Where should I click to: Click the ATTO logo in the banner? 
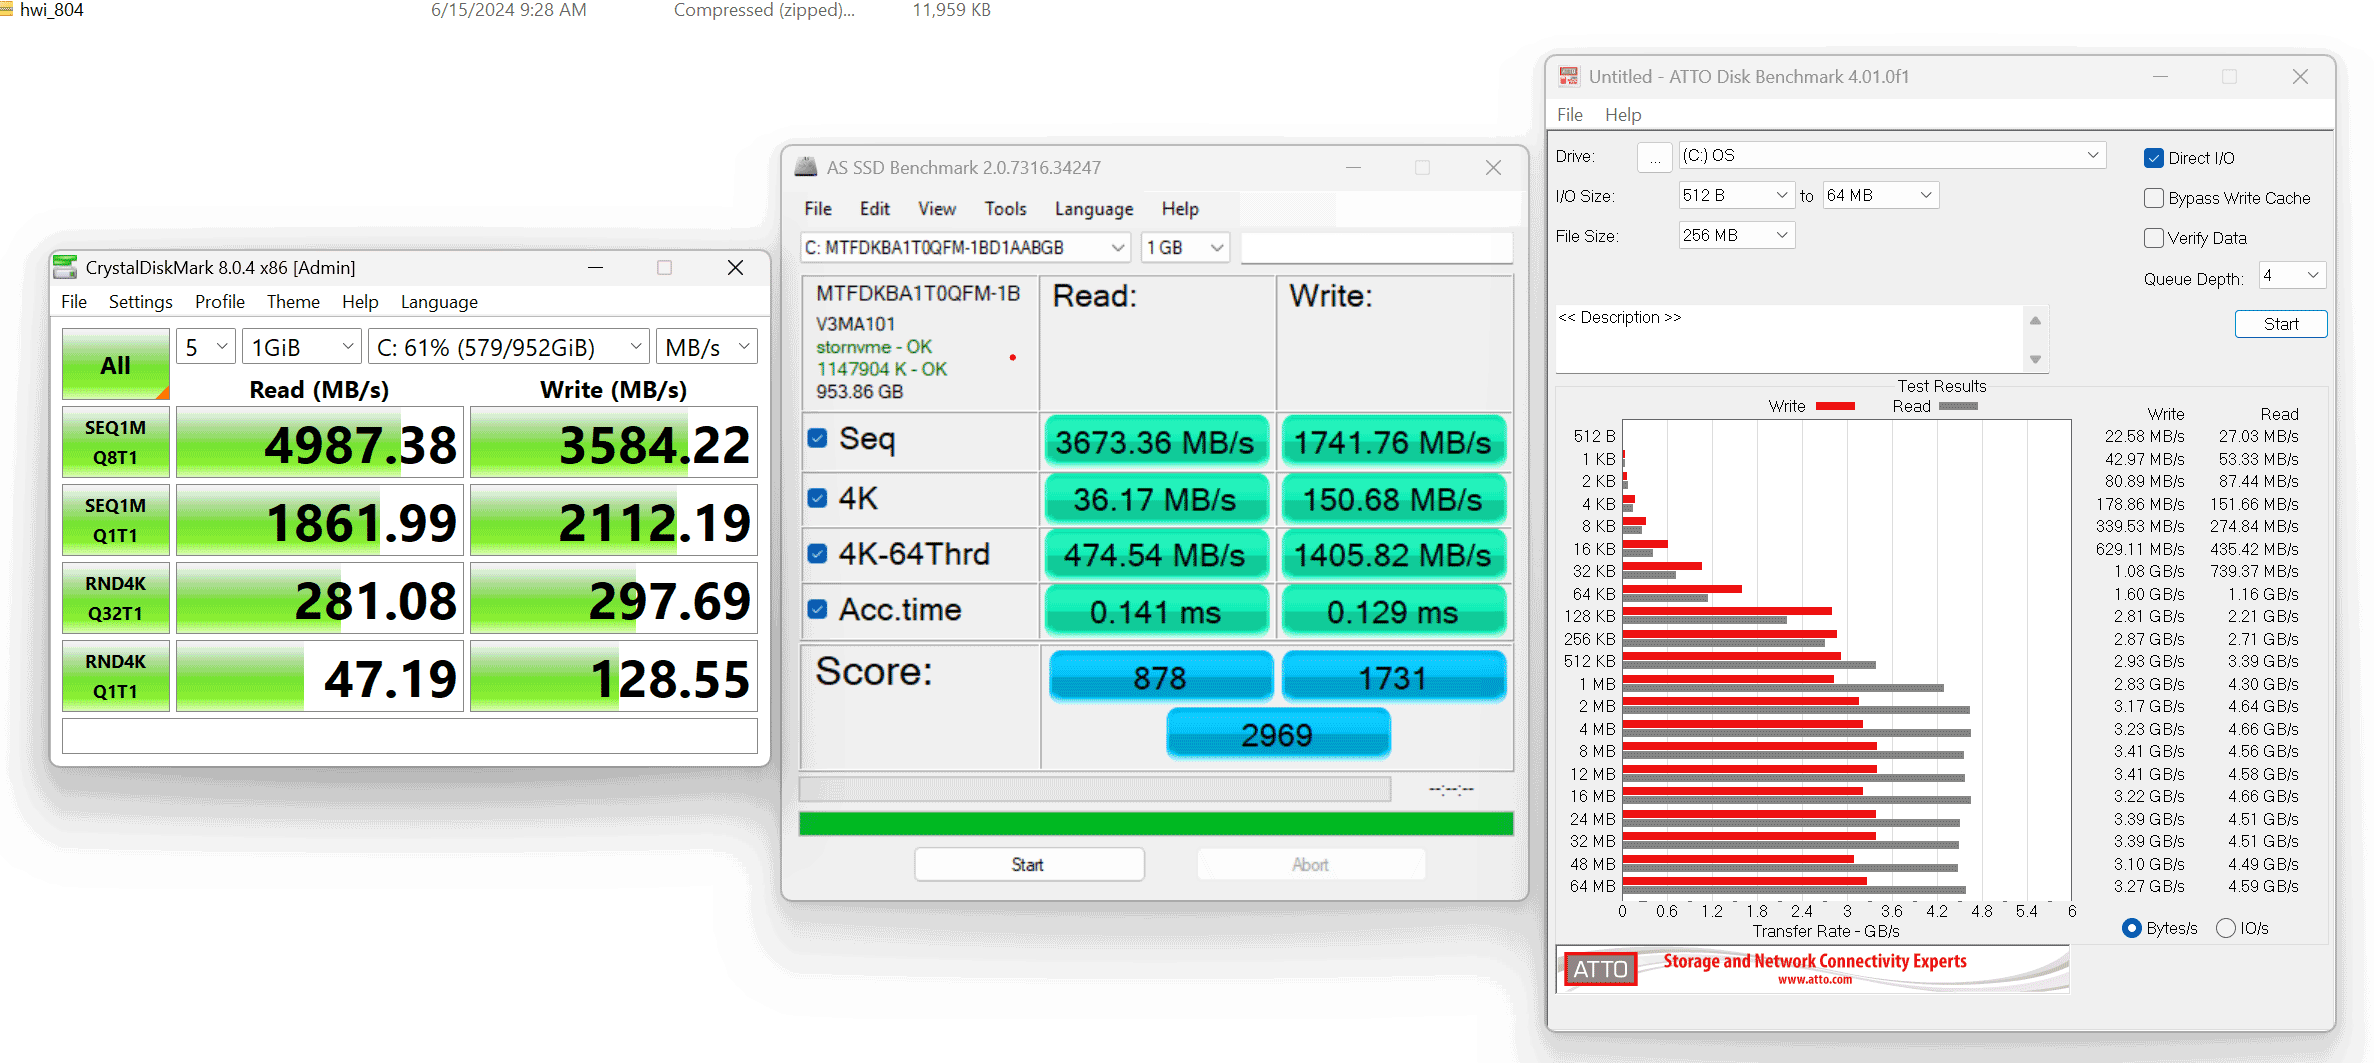click(x=1600, y=969)
